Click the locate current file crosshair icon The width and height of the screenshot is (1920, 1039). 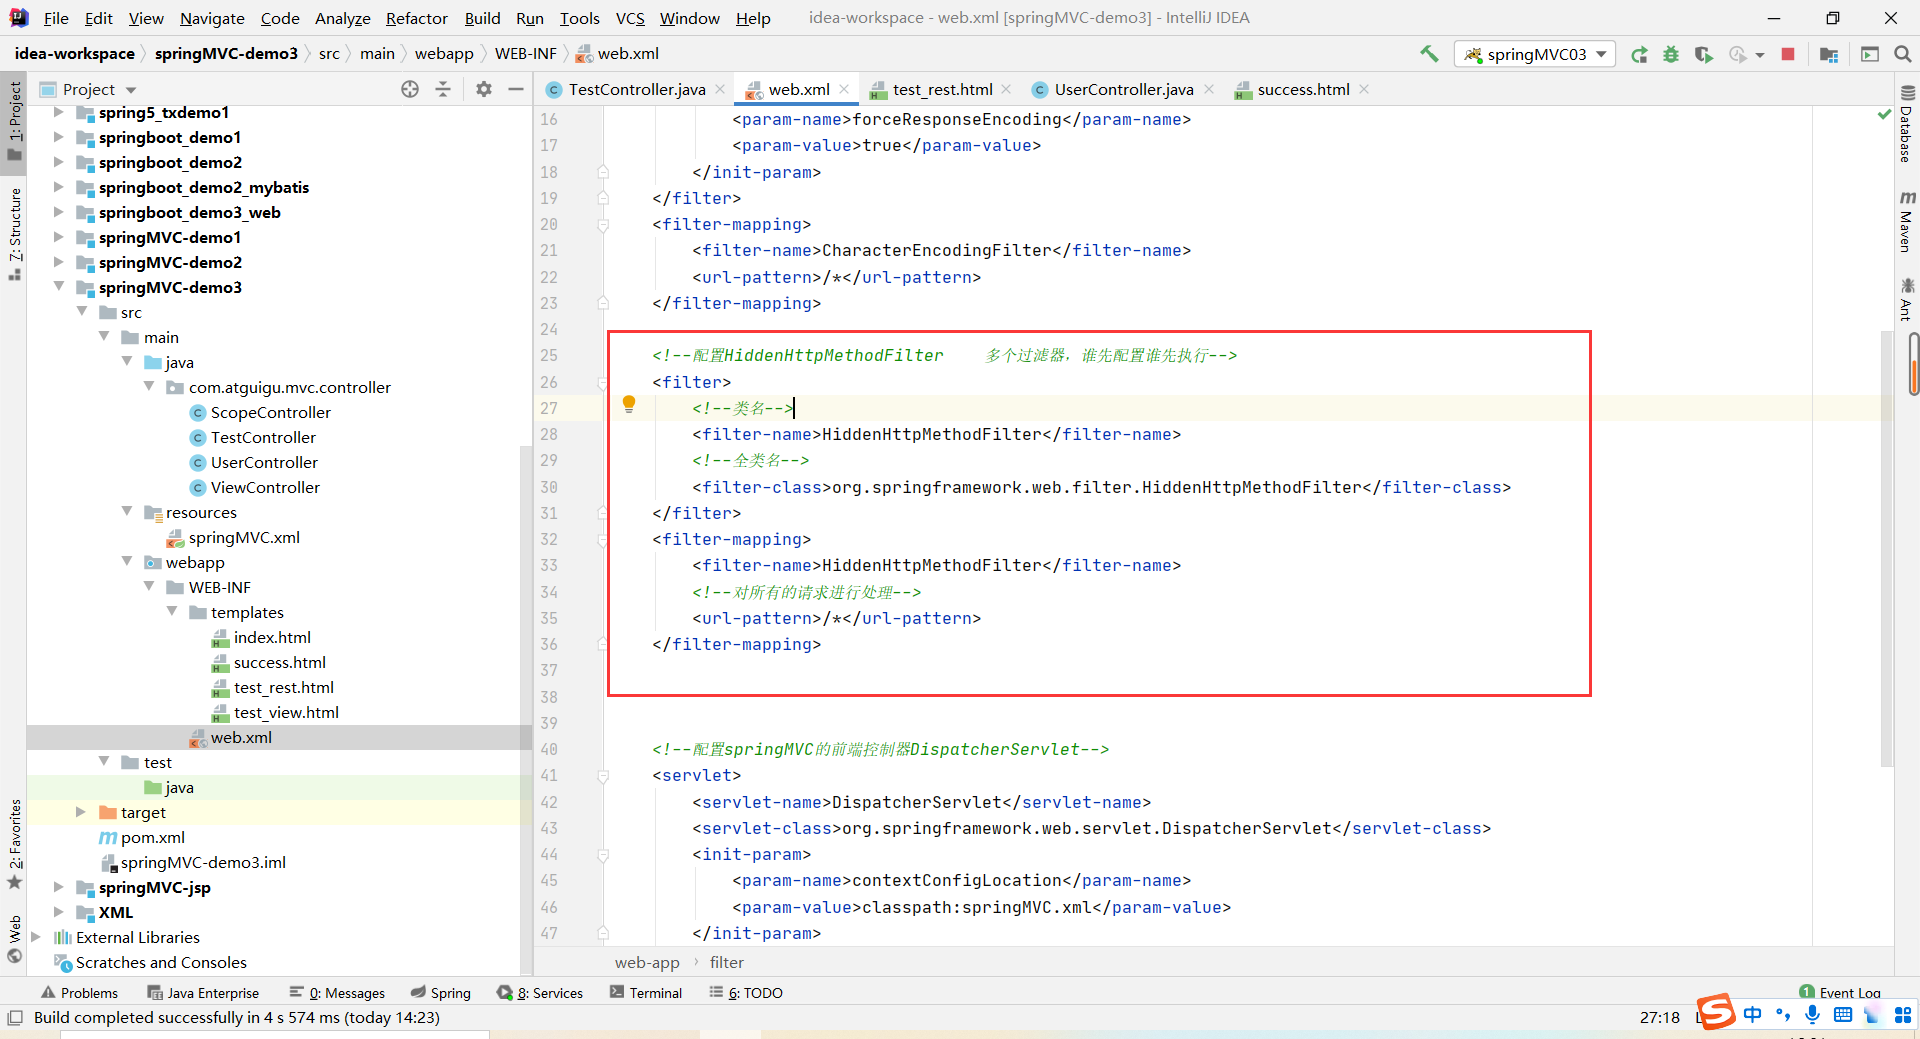[x=410, y=89]
